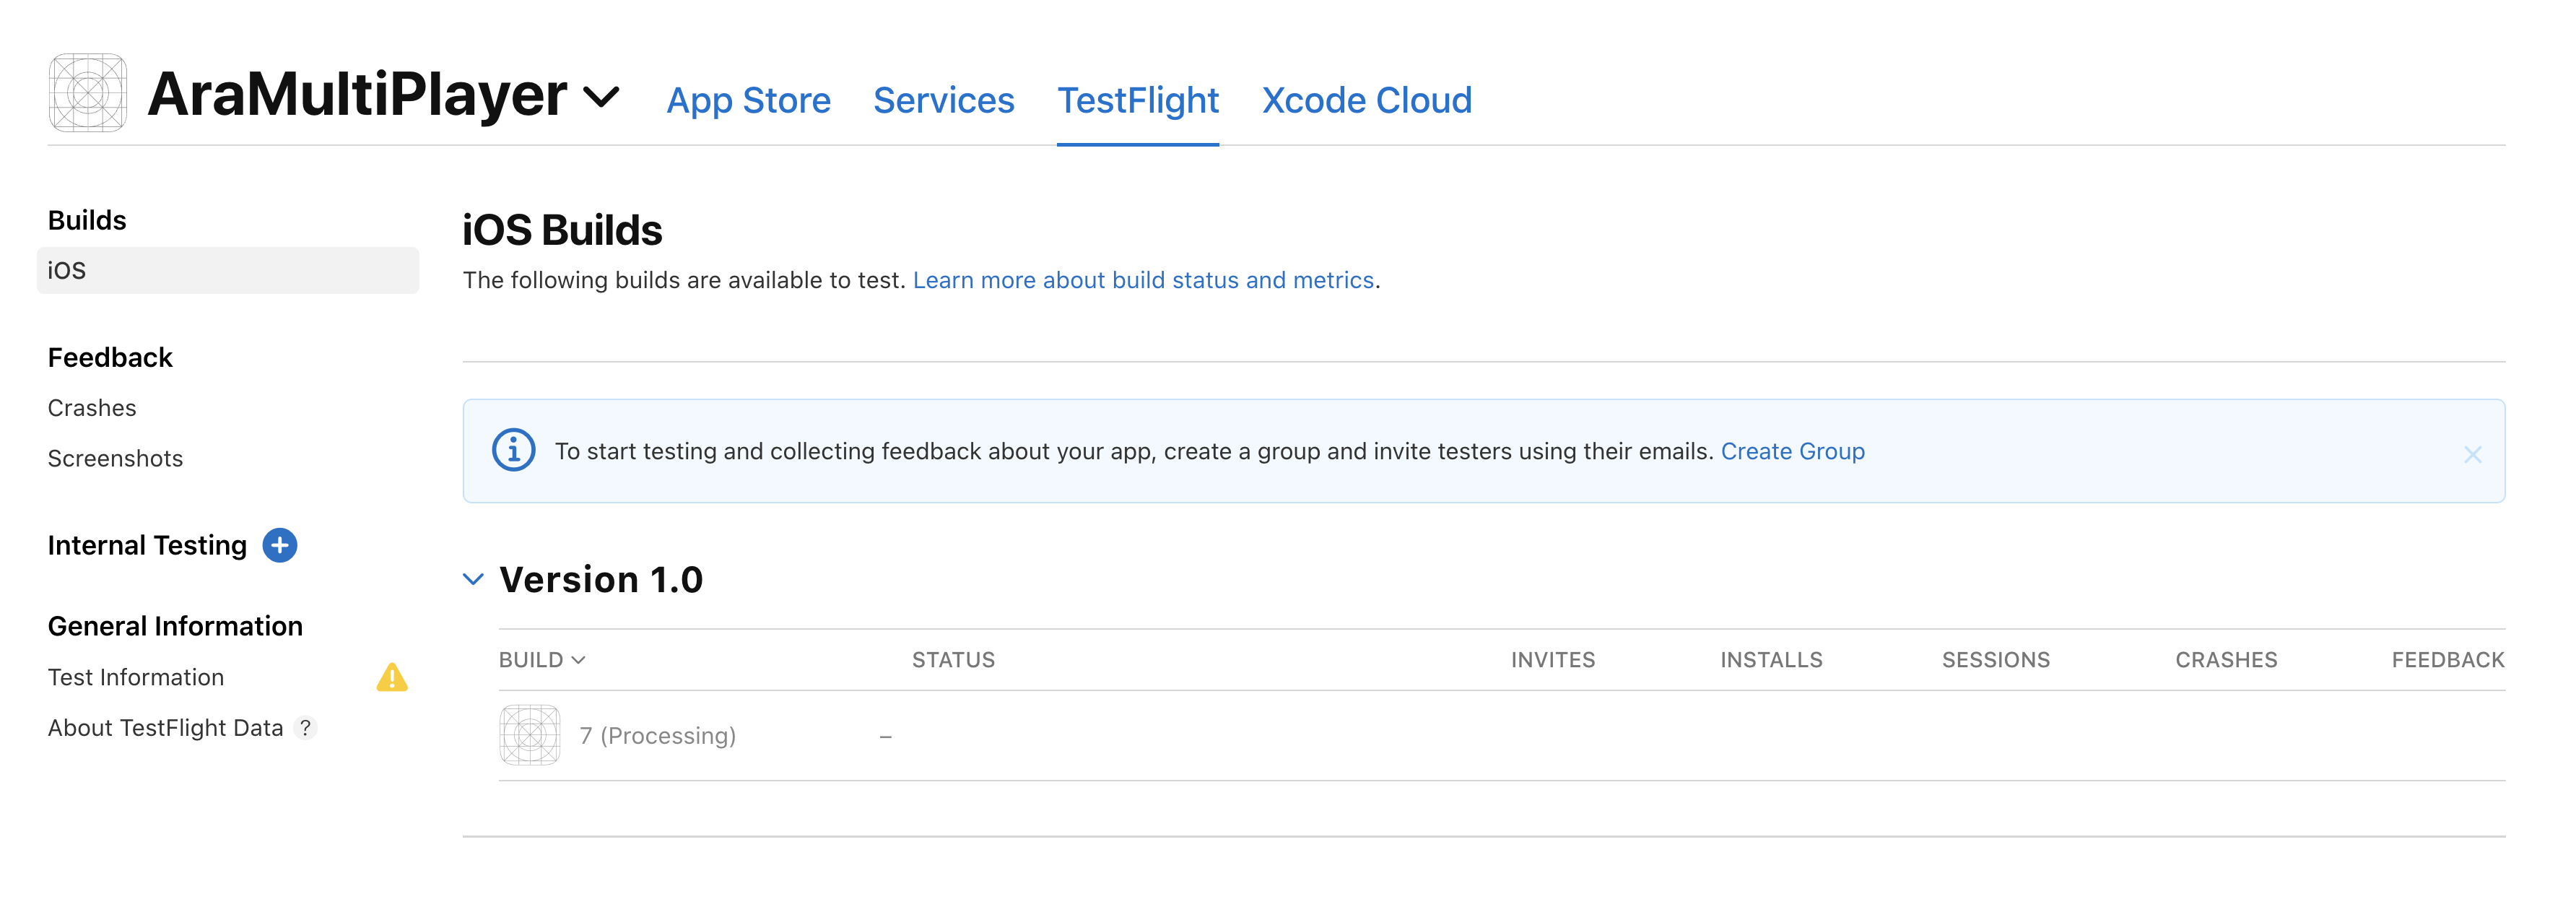
Task: Add a group with Internal Testing plus
Action: point(279,545)
